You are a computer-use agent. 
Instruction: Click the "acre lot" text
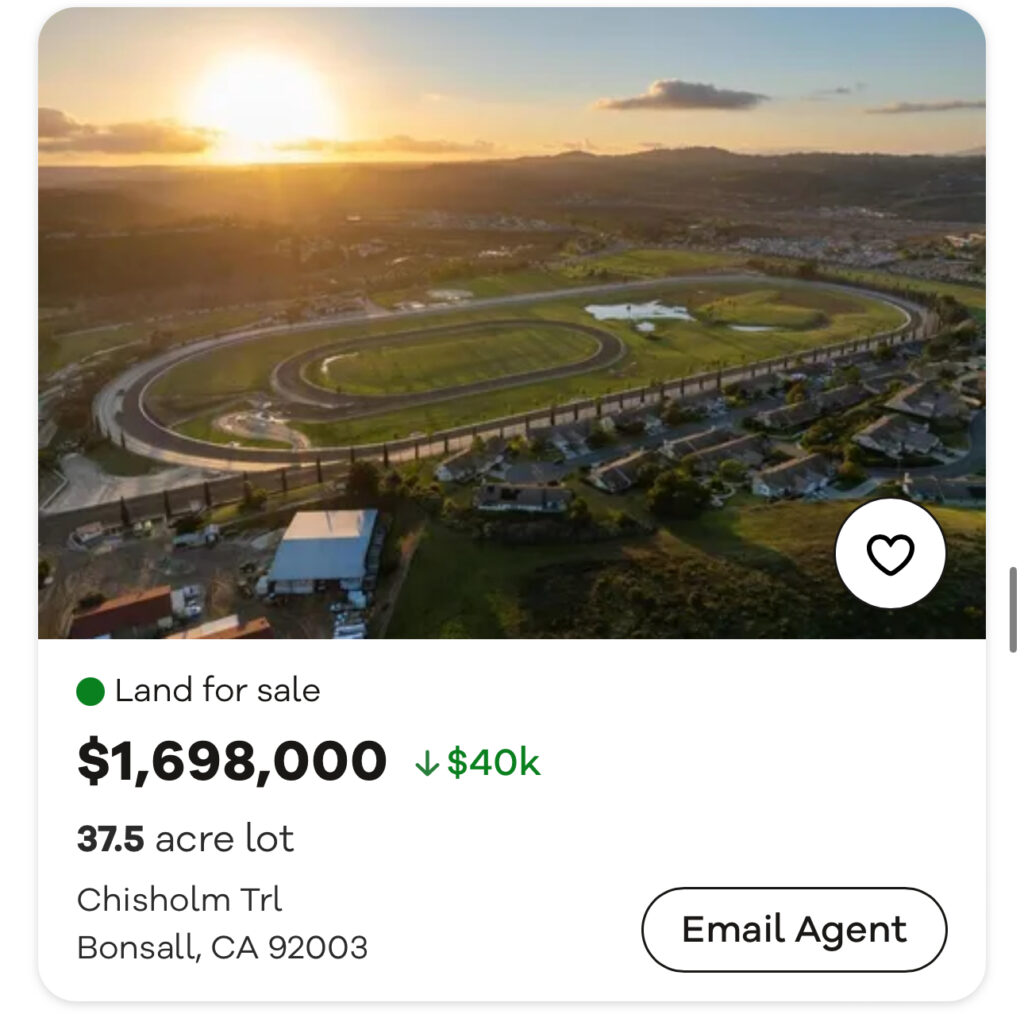coord(225,839)
